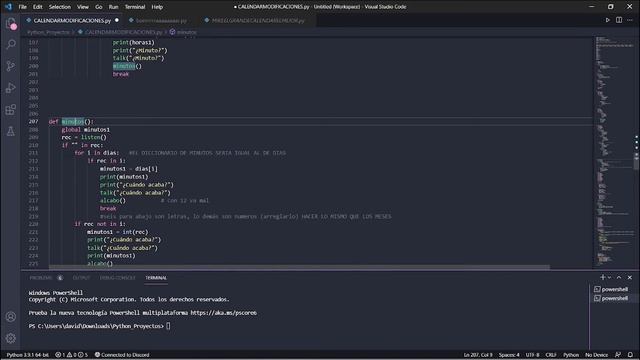
Task: Open notifications bell in status bar
Action: coord(630,355)
